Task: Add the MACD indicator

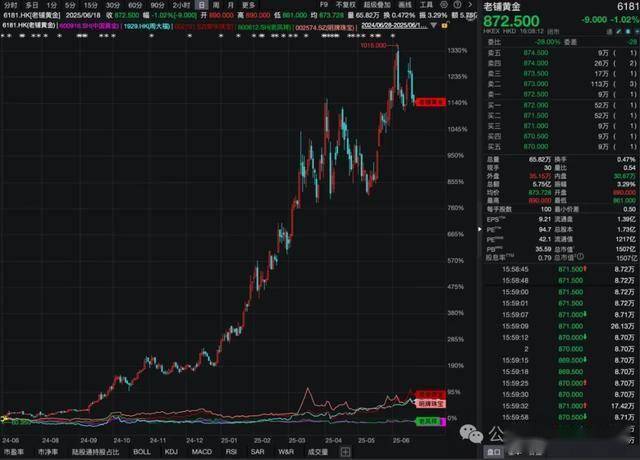Action: point(202,452)
